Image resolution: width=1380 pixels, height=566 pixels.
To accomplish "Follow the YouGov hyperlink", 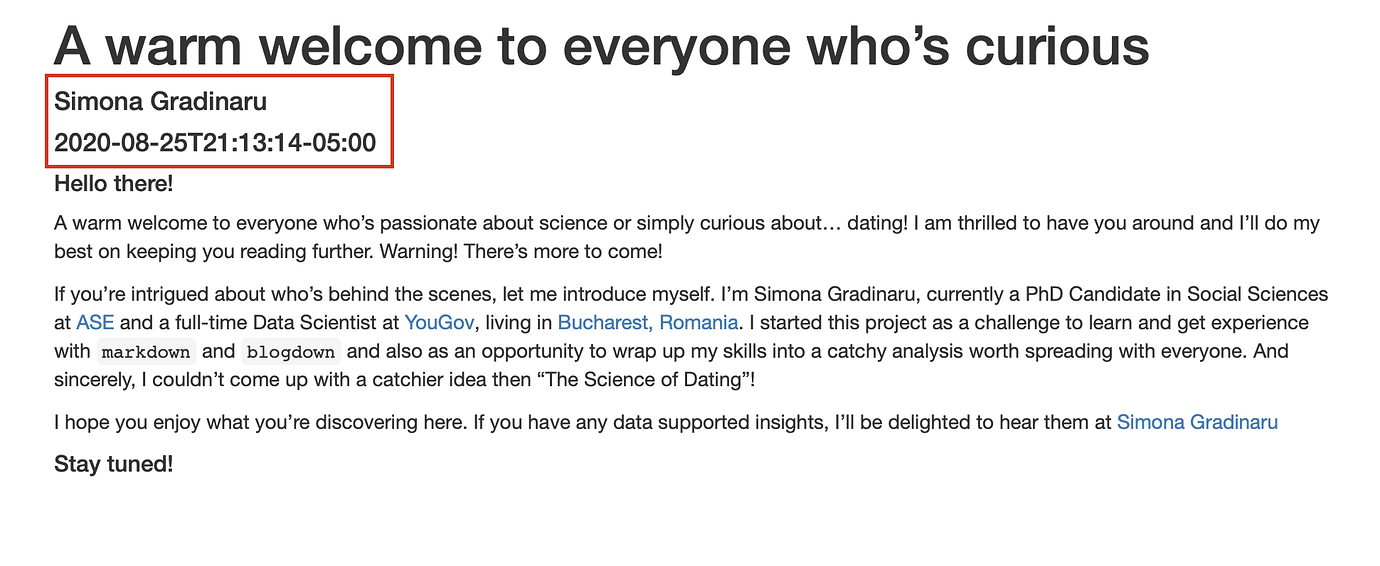I will [x=439, y=323].
